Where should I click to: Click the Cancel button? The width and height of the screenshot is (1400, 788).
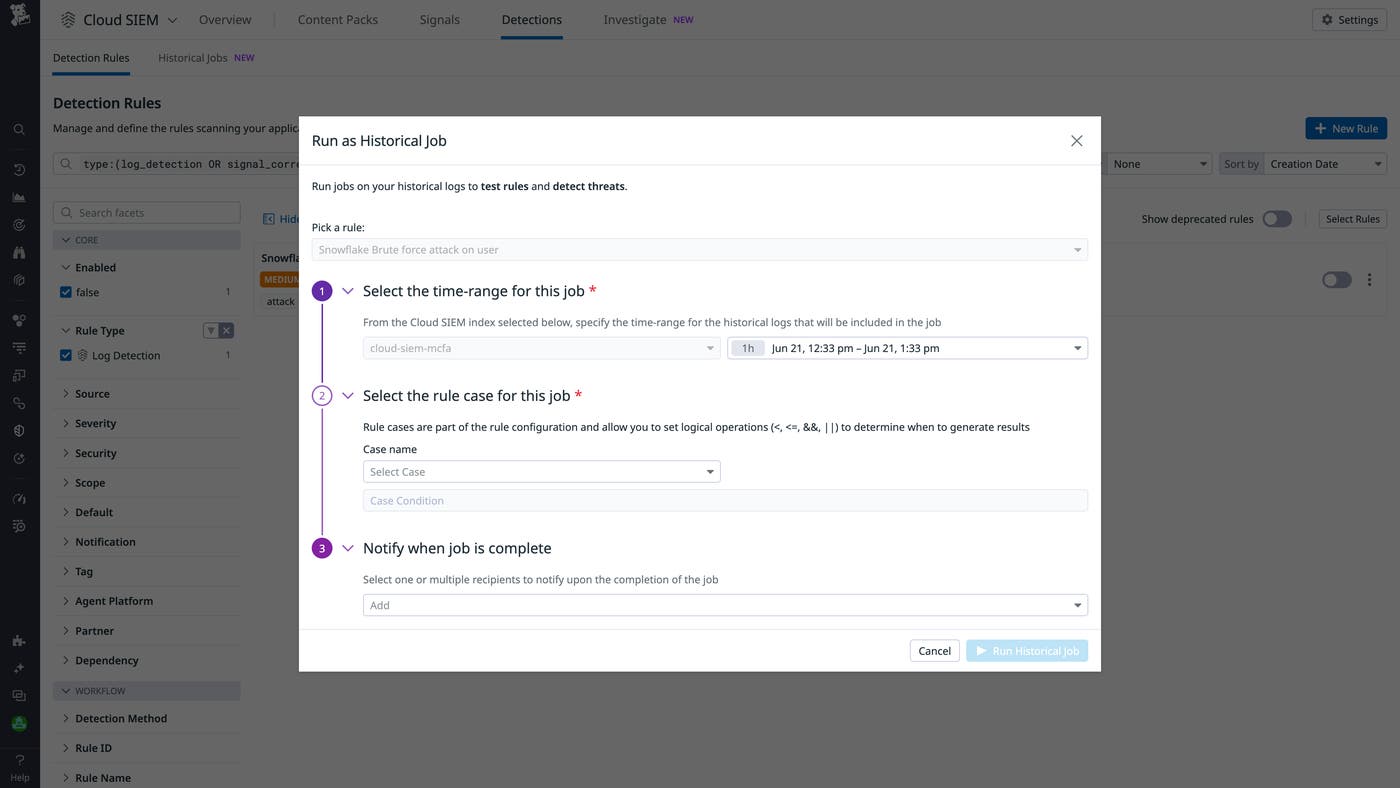pos(934,651)
